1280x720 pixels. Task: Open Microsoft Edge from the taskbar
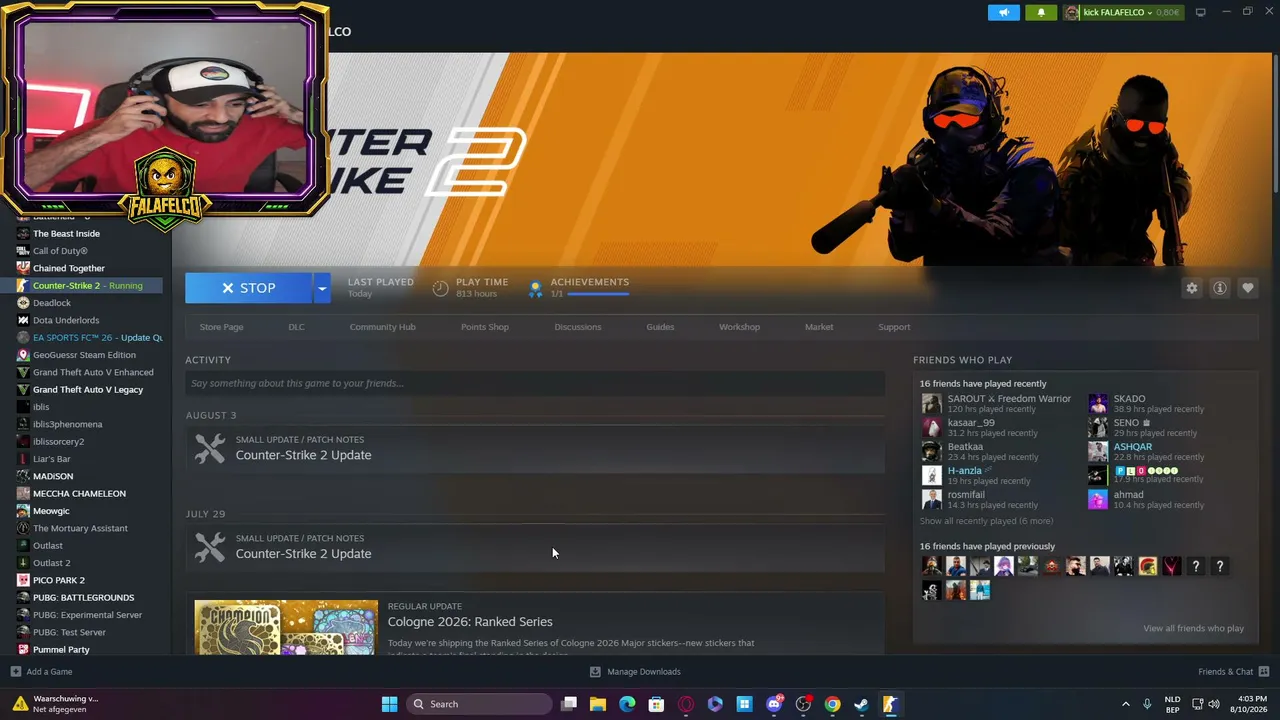click(627, 704)
